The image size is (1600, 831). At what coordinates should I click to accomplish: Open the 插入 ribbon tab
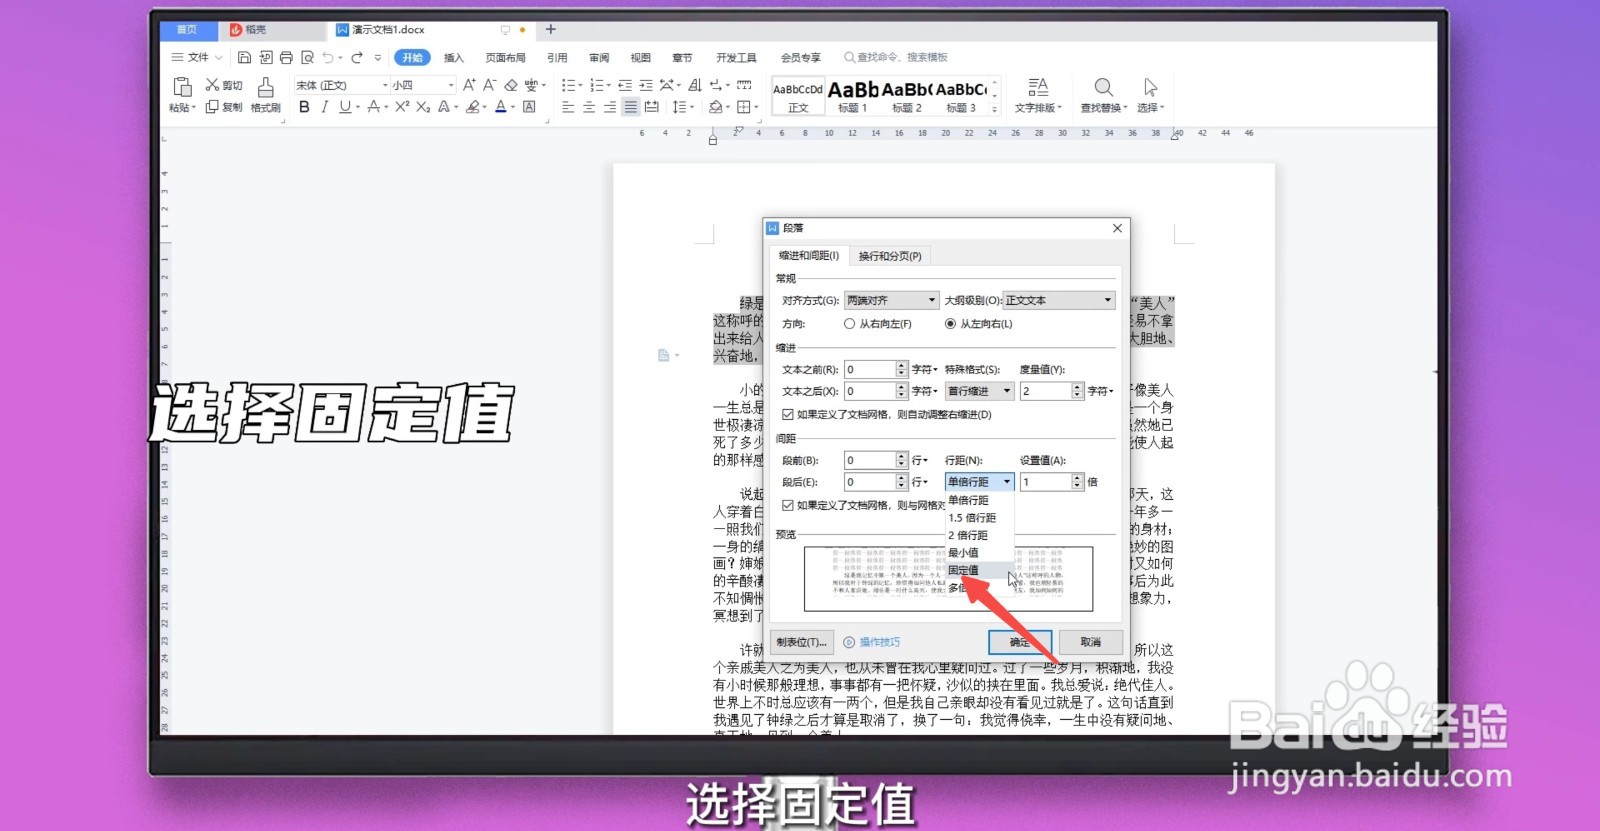click(454, 58)
